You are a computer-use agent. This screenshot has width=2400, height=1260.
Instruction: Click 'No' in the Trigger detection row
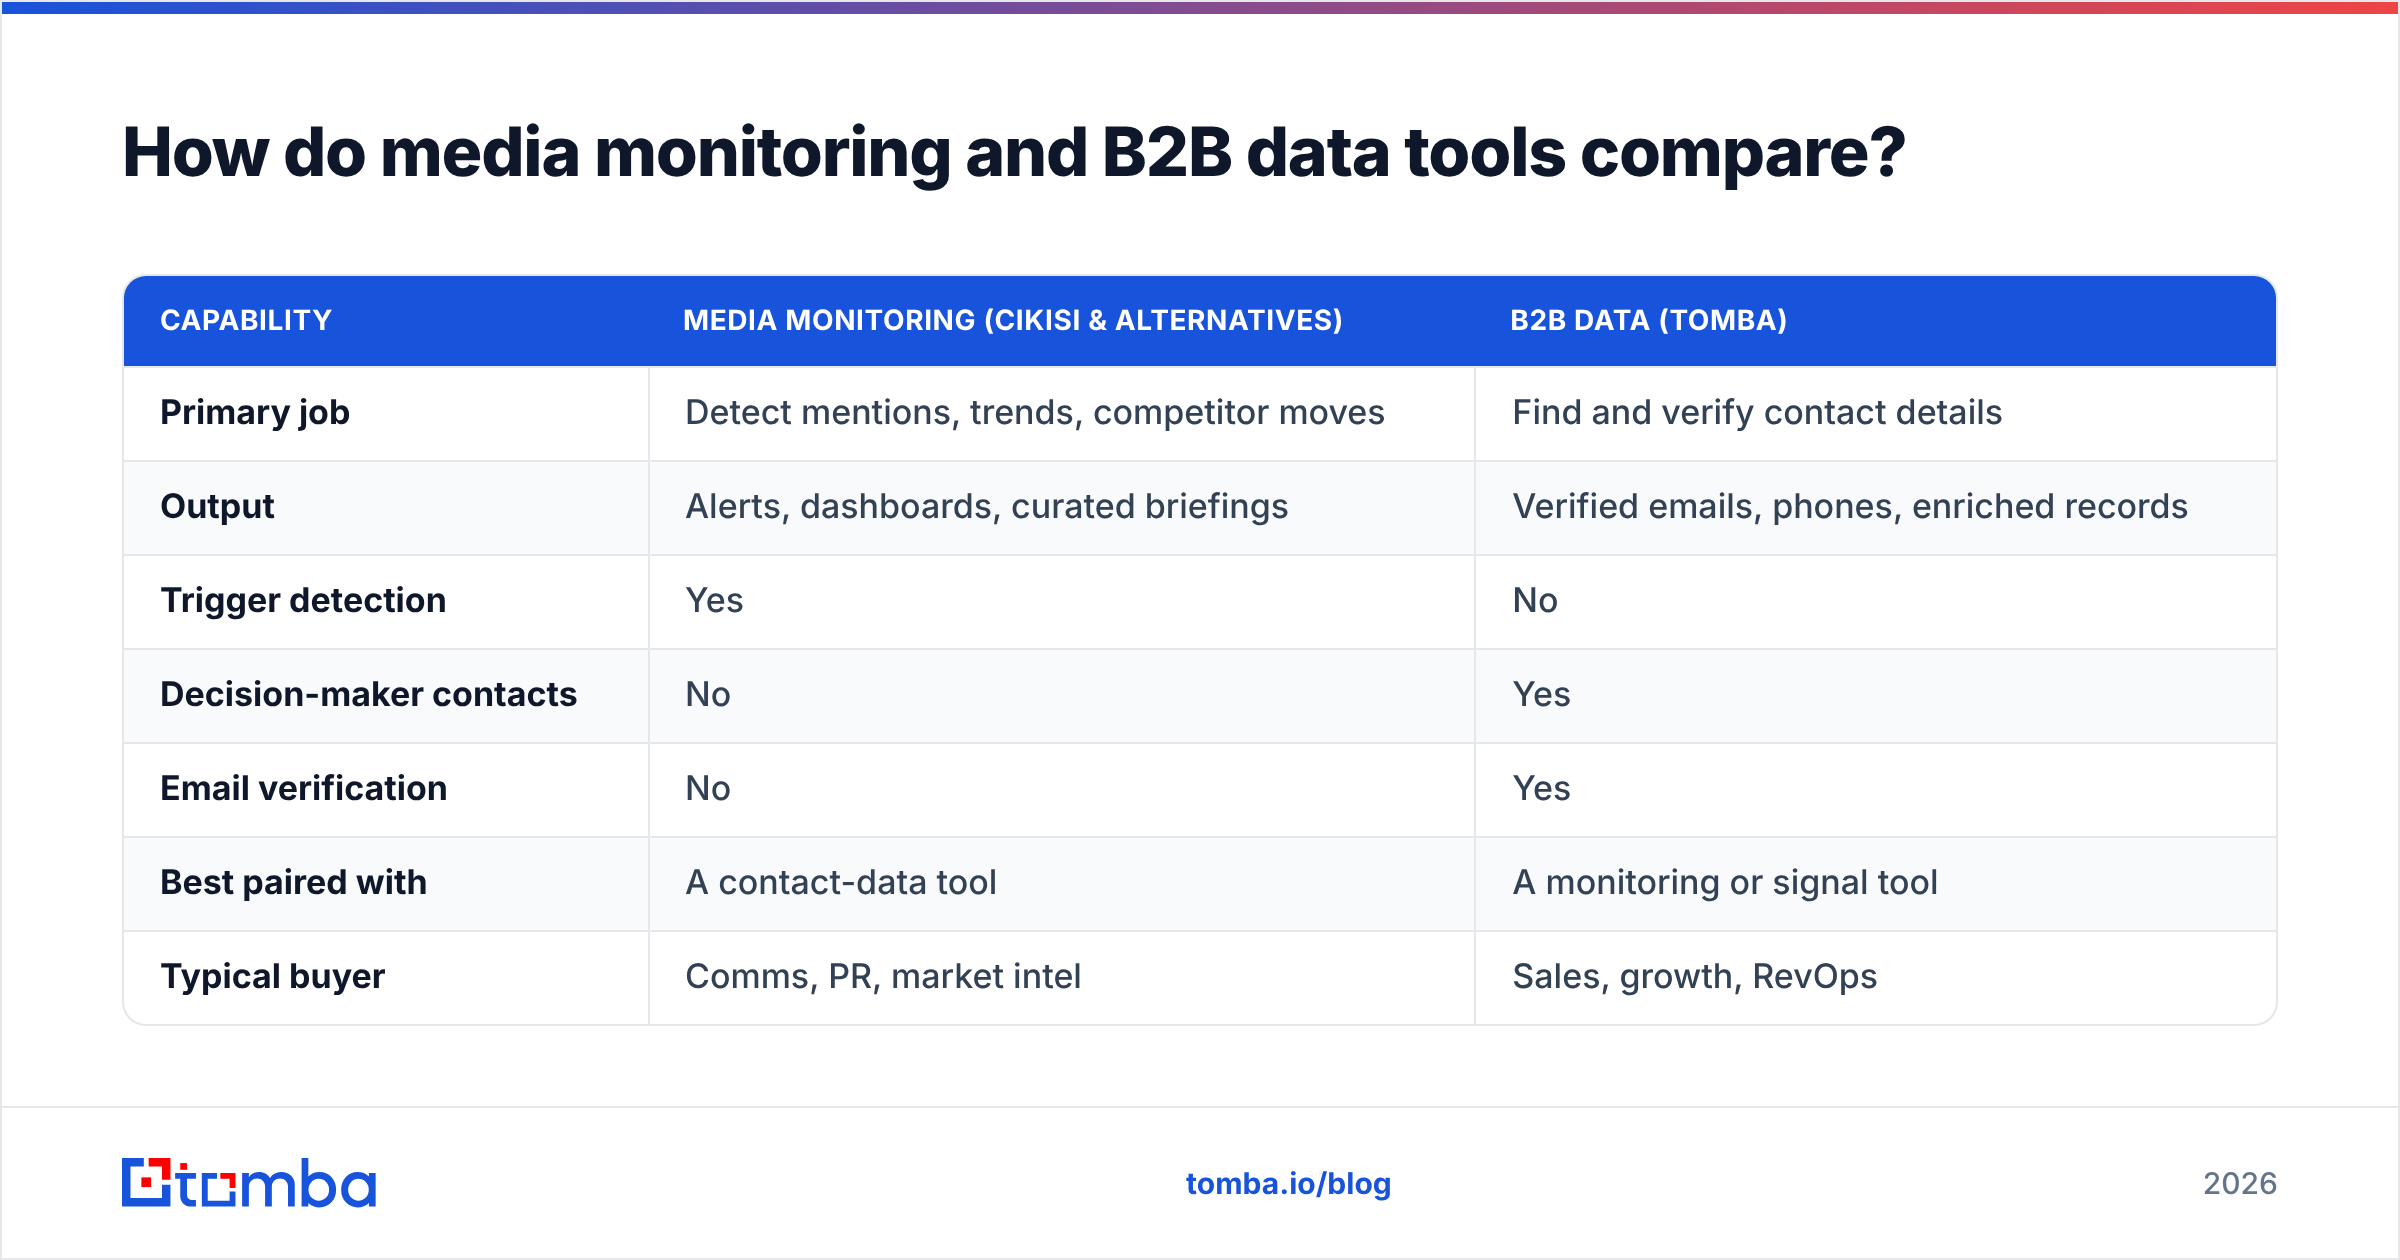pos(1535,601)
